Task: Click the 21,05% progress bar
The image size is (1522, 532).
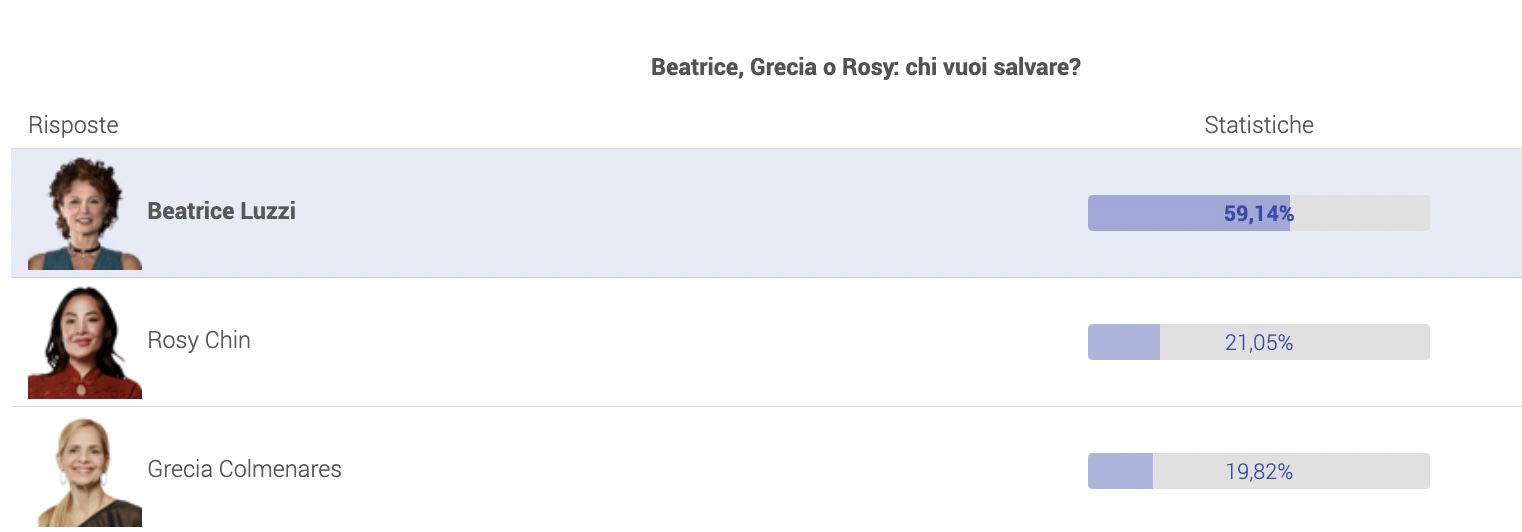Action: (1259, 342)
